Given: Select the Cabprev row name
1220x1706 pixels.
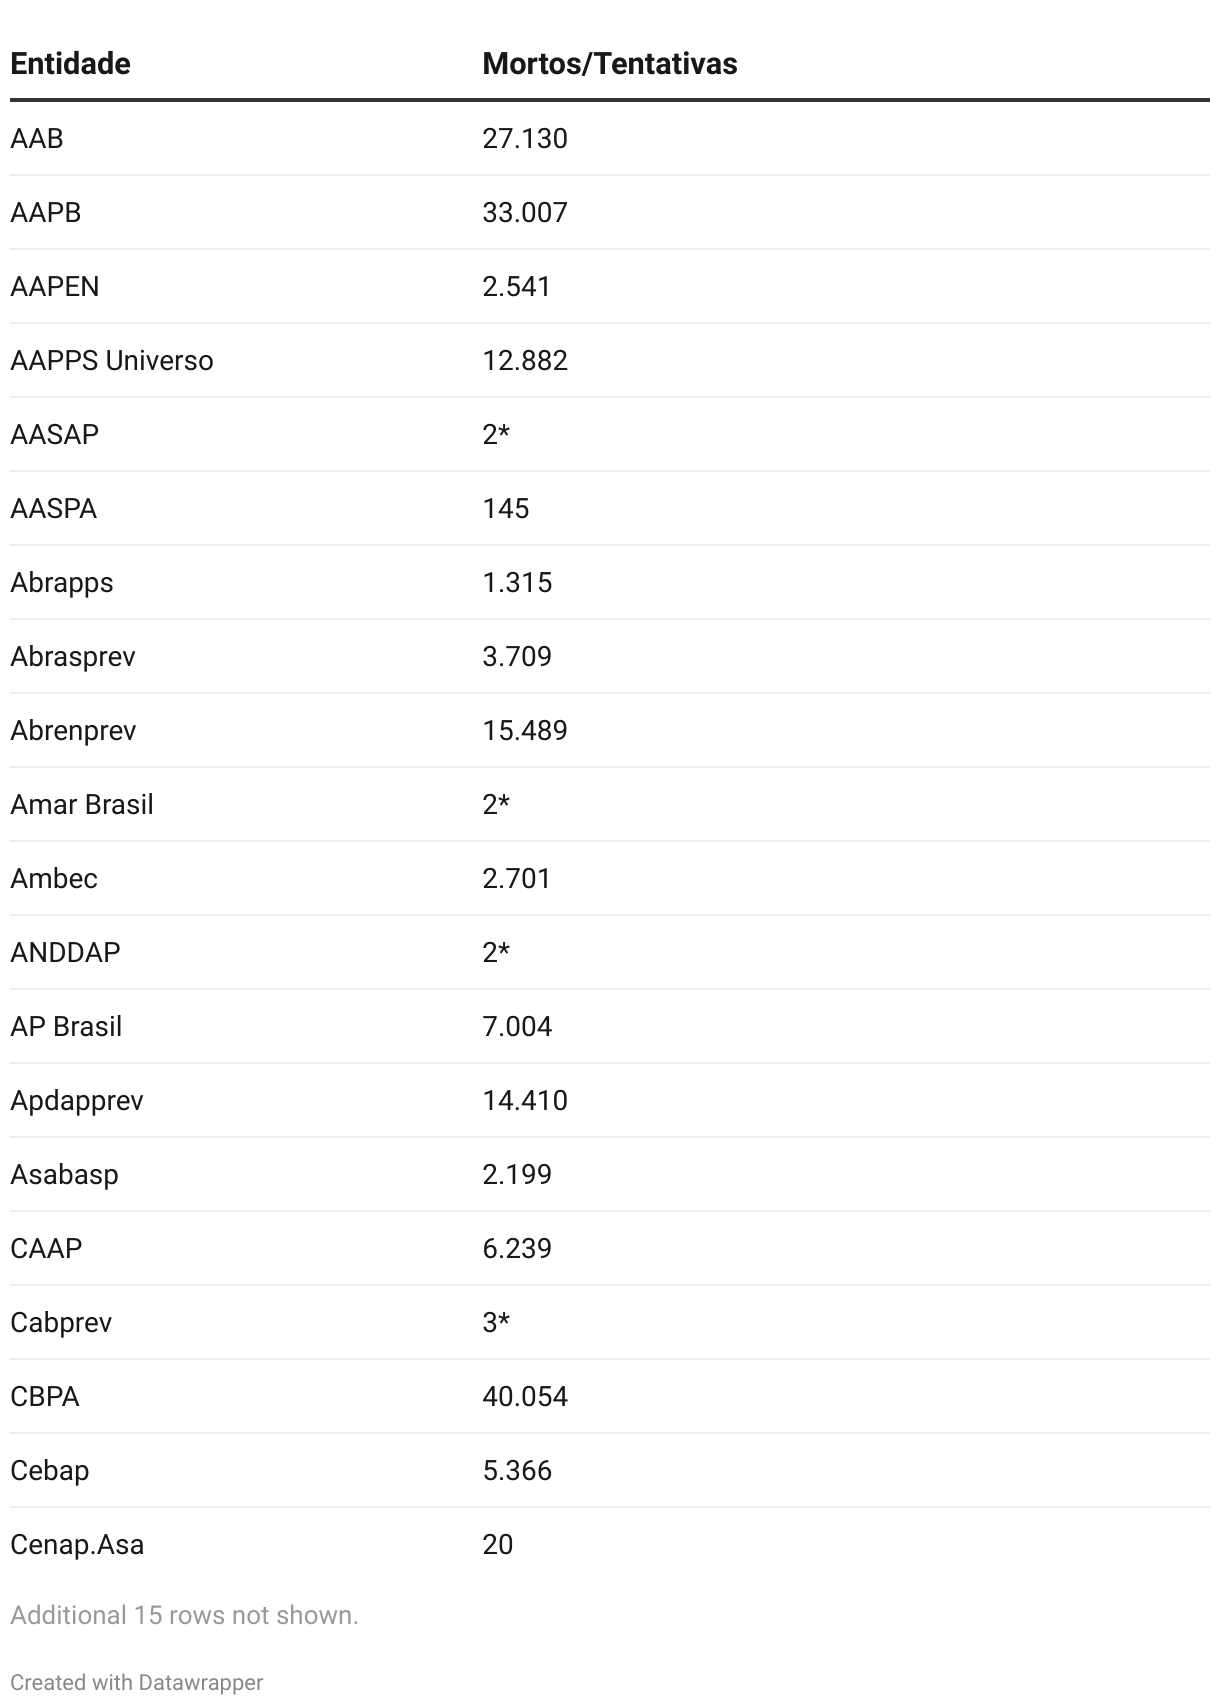Looking at the screenshot, I should point(61,1322).
